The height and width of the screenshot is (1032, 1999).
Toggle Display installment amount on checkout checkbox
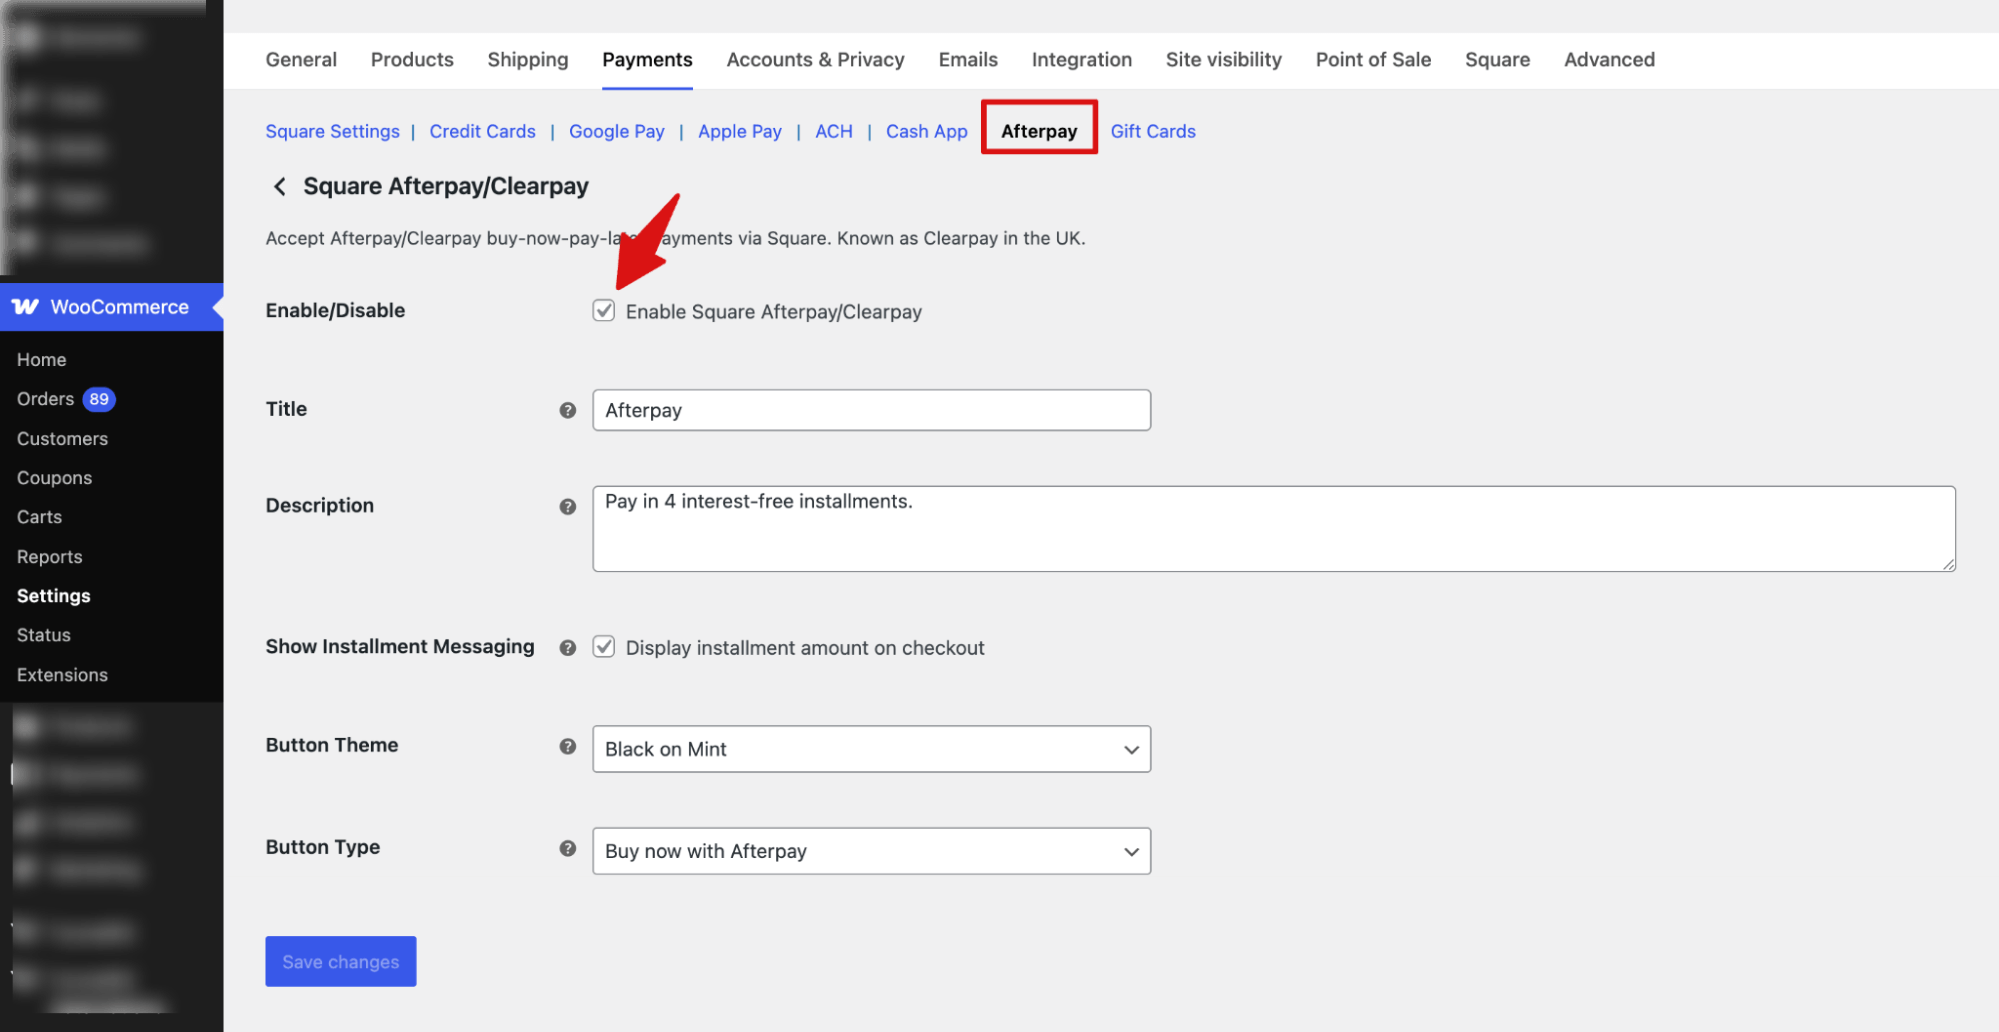[x=604, y=647]
